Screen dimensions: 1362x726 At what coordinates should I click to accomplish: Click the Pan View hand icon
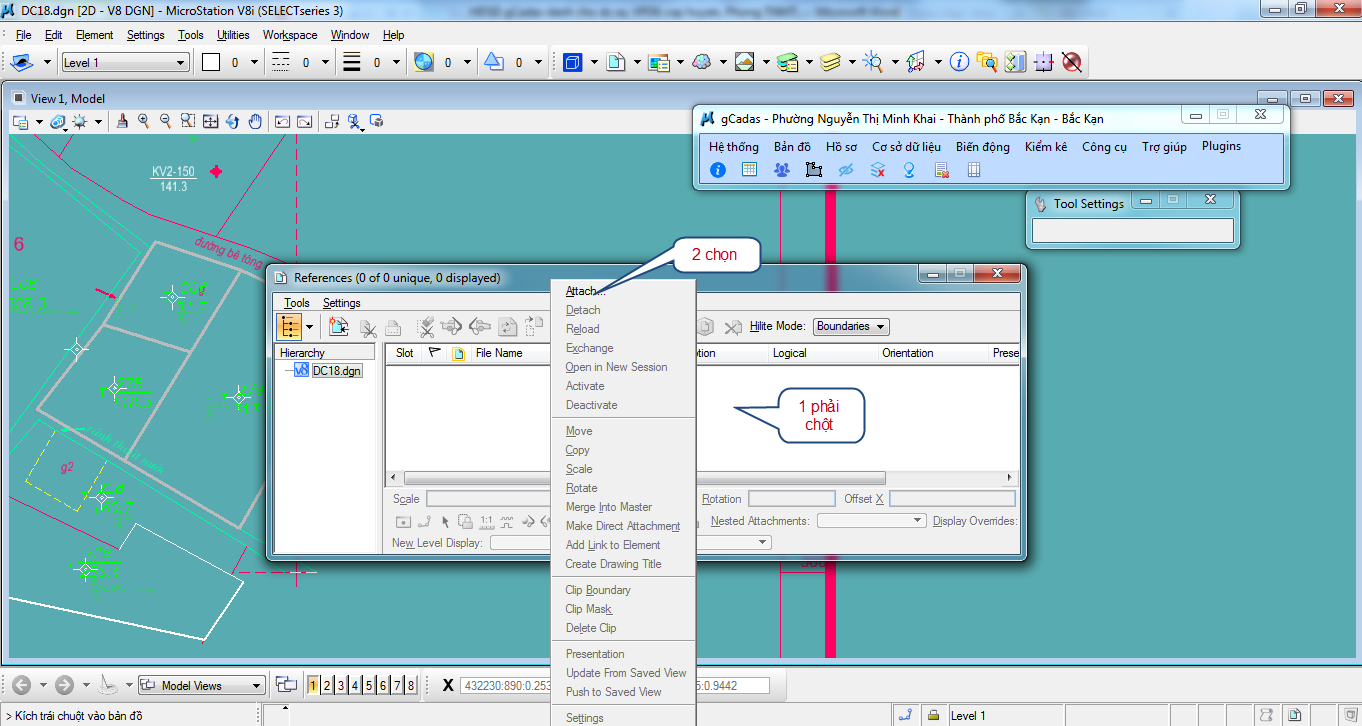coord(255,122)
